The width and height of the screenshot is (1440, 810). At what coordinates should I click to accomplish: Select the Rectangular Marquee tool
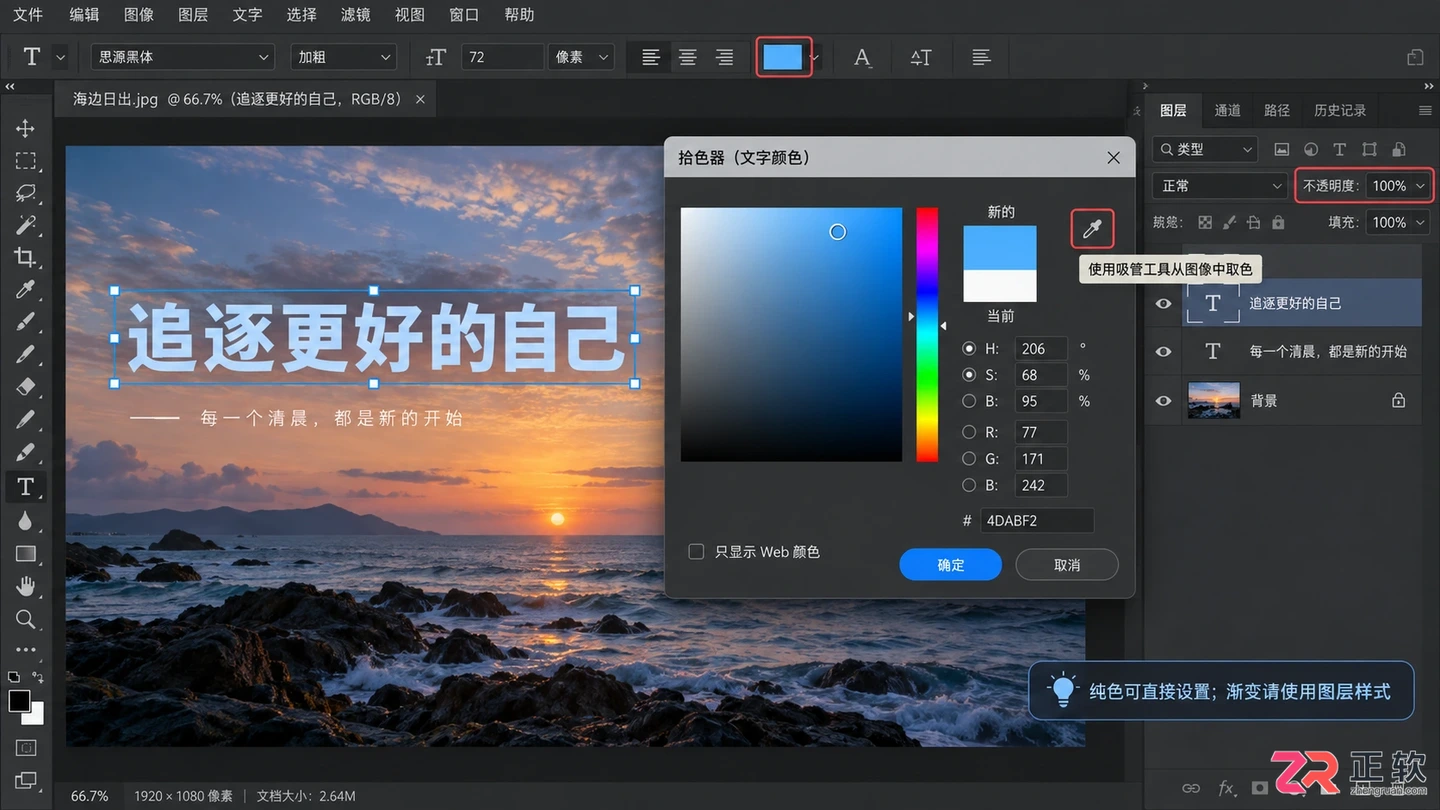[26, 161]
